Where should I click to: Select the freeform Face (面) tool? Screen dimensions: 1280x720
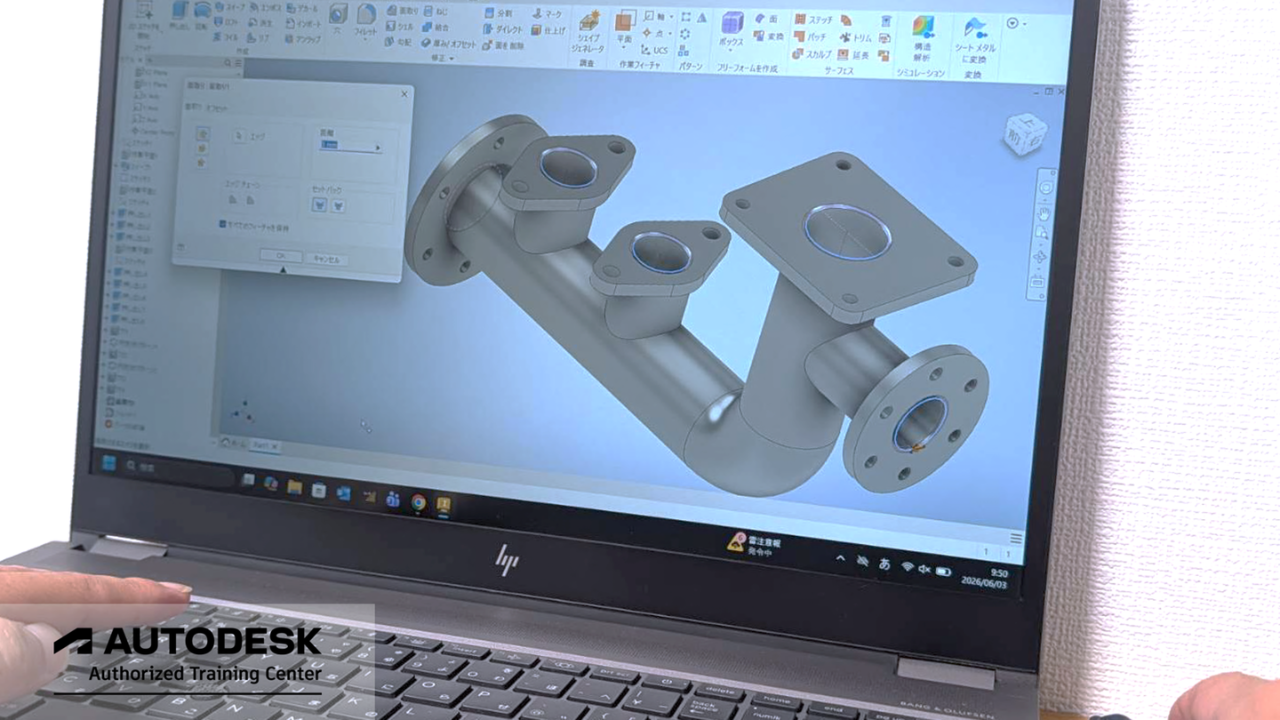768,19
